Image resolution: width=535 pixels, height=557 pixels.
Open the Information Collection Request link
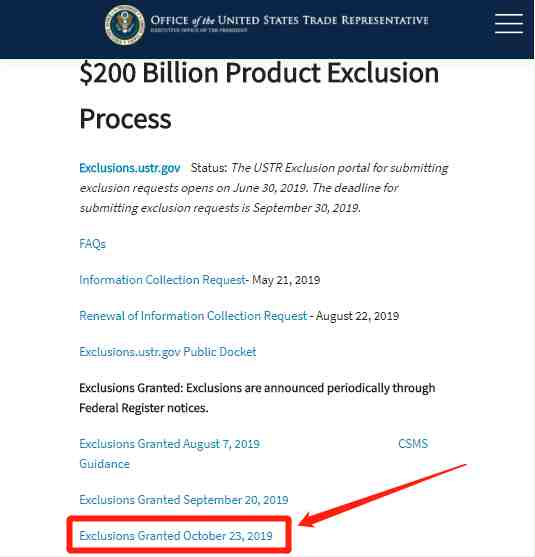pyautogui.click(x=162, y=280)
